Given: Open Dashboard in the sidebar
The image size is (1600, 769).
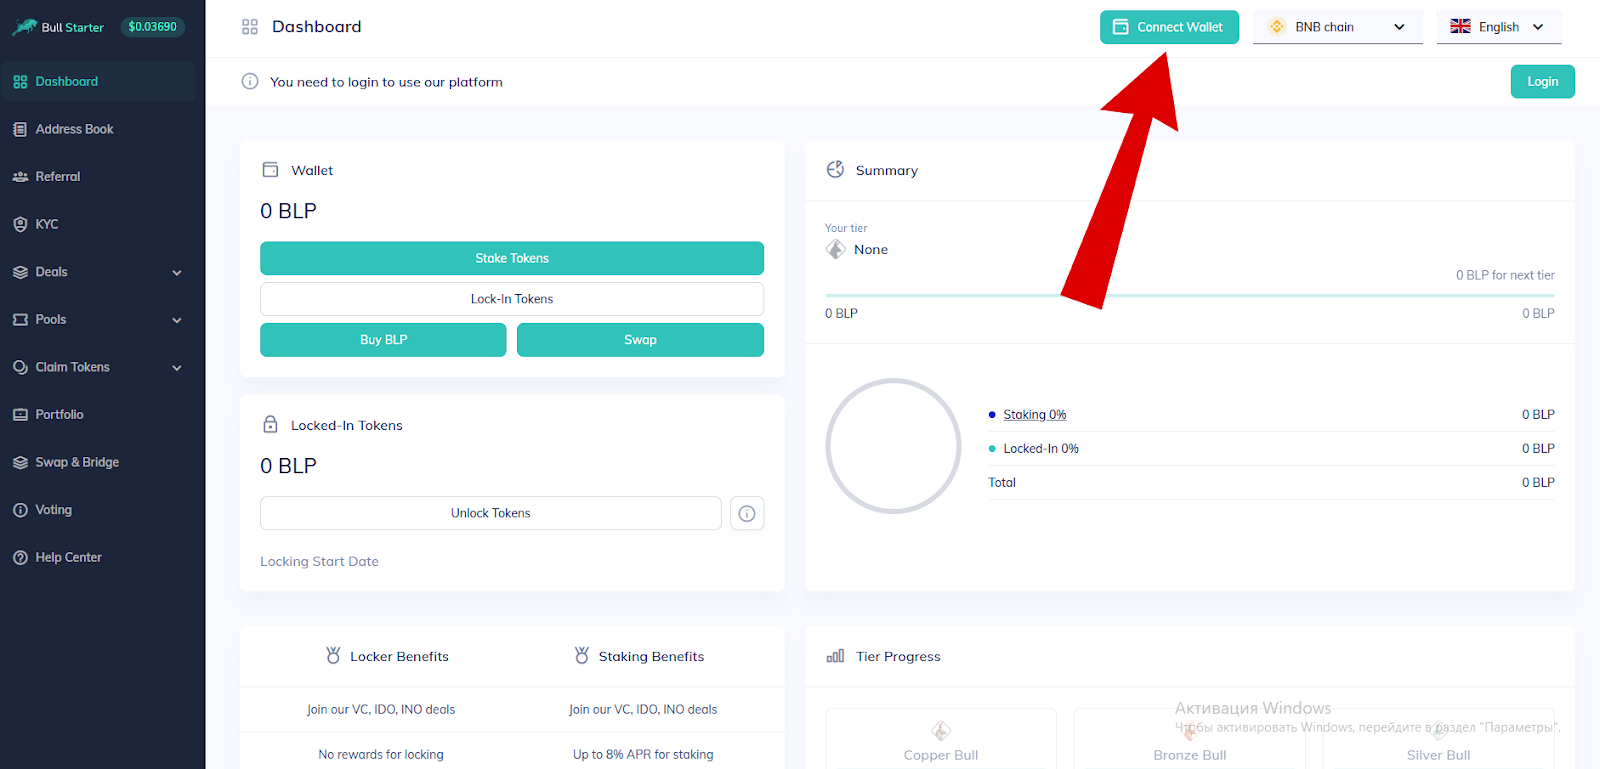Looking at the screenshot, I should click(x=98, y=82).
